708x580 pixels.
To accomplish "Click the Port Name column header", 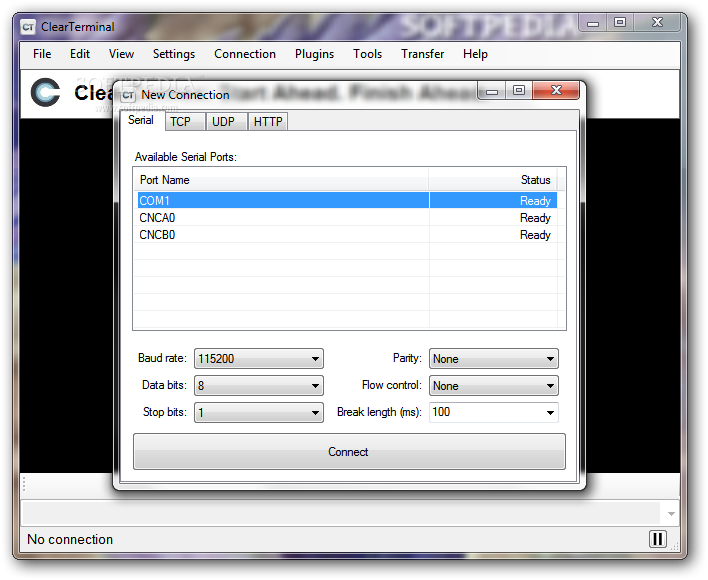I will pos(281,180).
